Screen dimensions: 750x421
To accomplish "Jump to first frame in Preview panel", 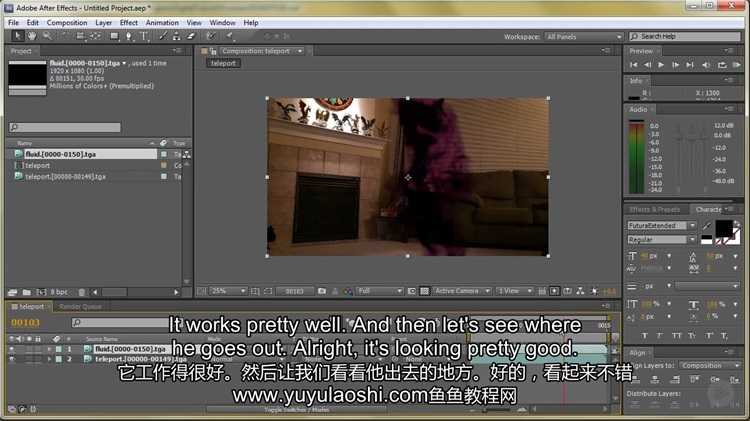I will pyautogui.click(x=633, y=65).
